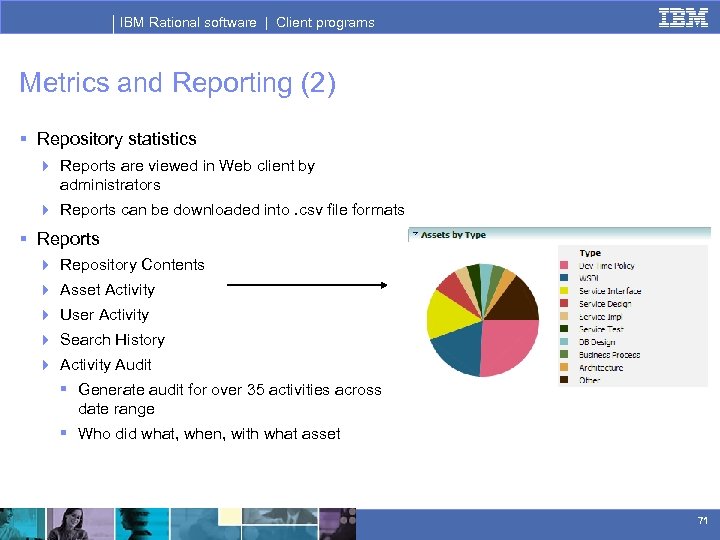This screenshot has height=540, width=720.
Task: Click the 'Client programs' header text
Action: [325, 22]
